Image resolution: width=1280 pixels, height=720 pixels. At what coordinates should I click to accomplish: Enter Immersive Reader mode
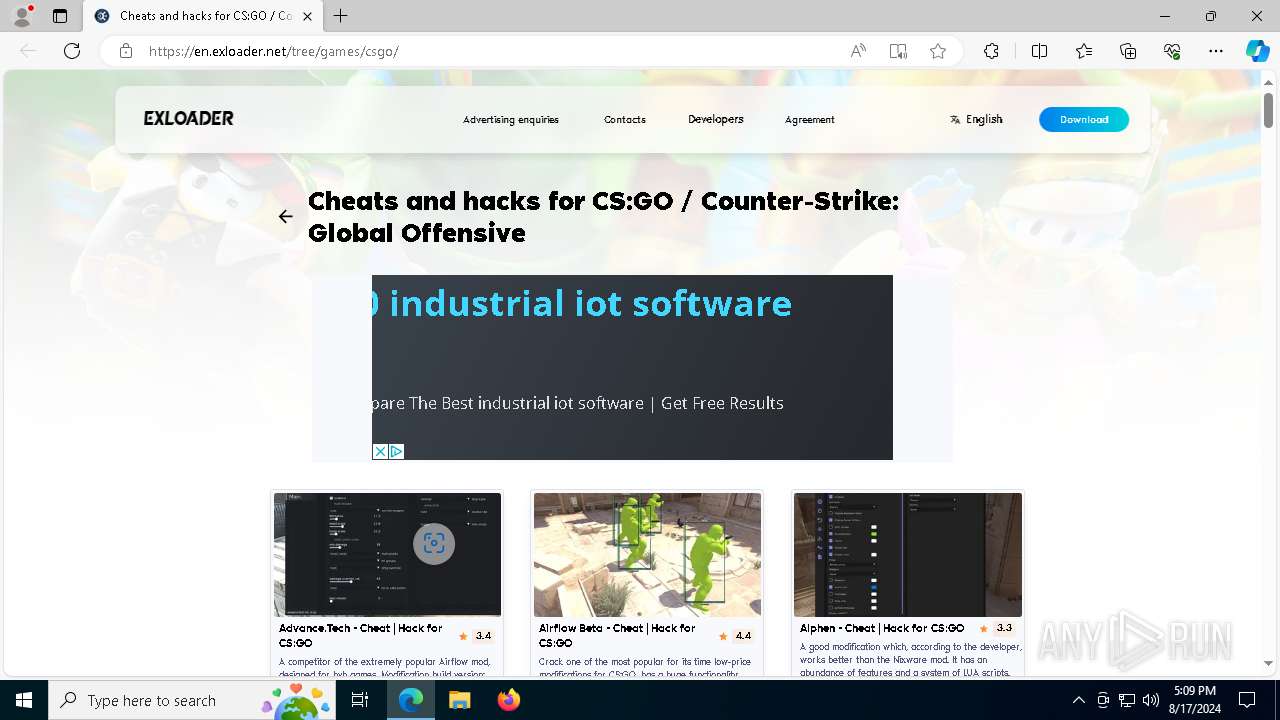point(898,51)
